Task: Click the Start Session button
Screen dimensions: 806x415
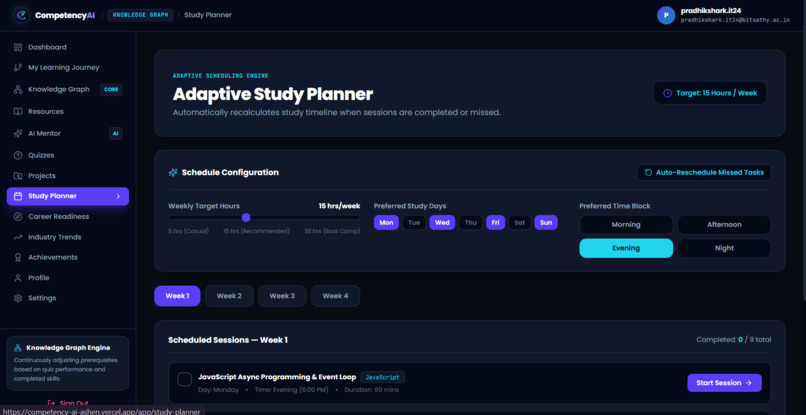Action: (724, 383)
